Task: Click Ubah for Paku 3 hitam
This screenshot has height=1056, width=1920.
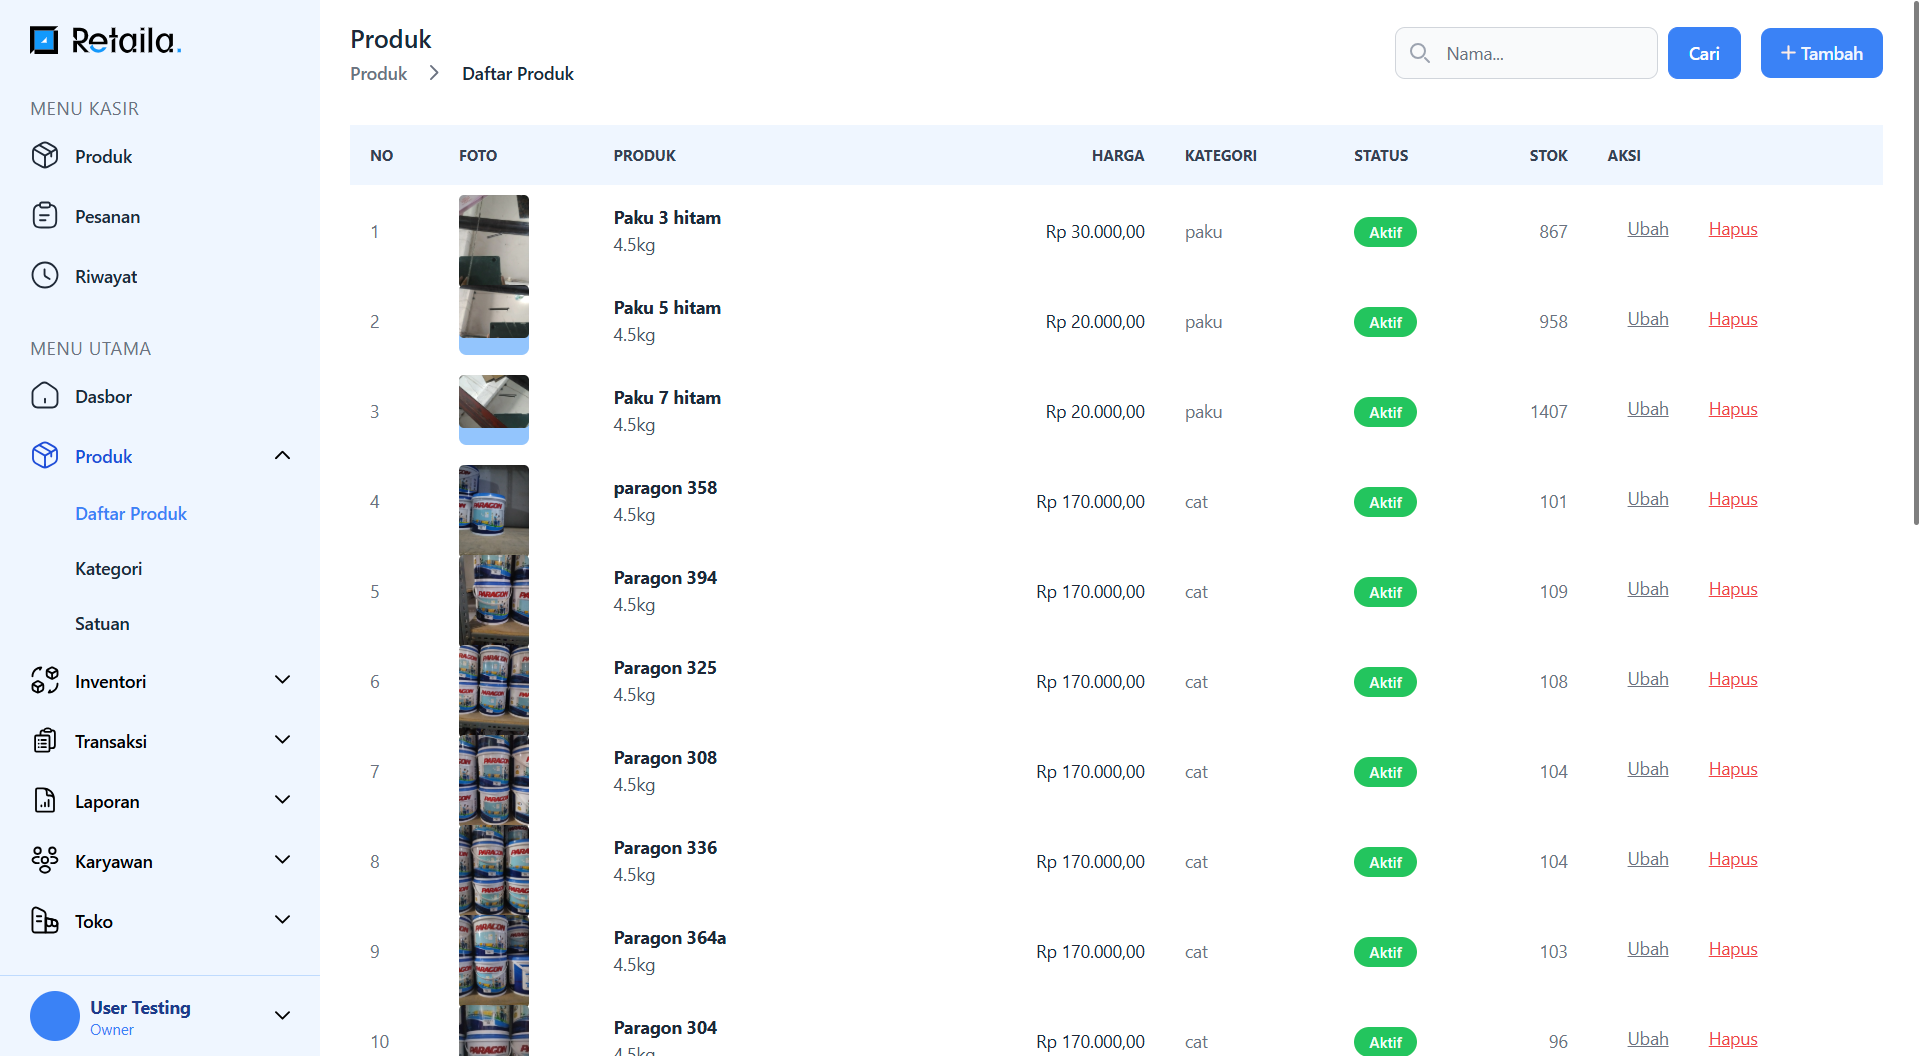Action: click(x=1647, y=228)
